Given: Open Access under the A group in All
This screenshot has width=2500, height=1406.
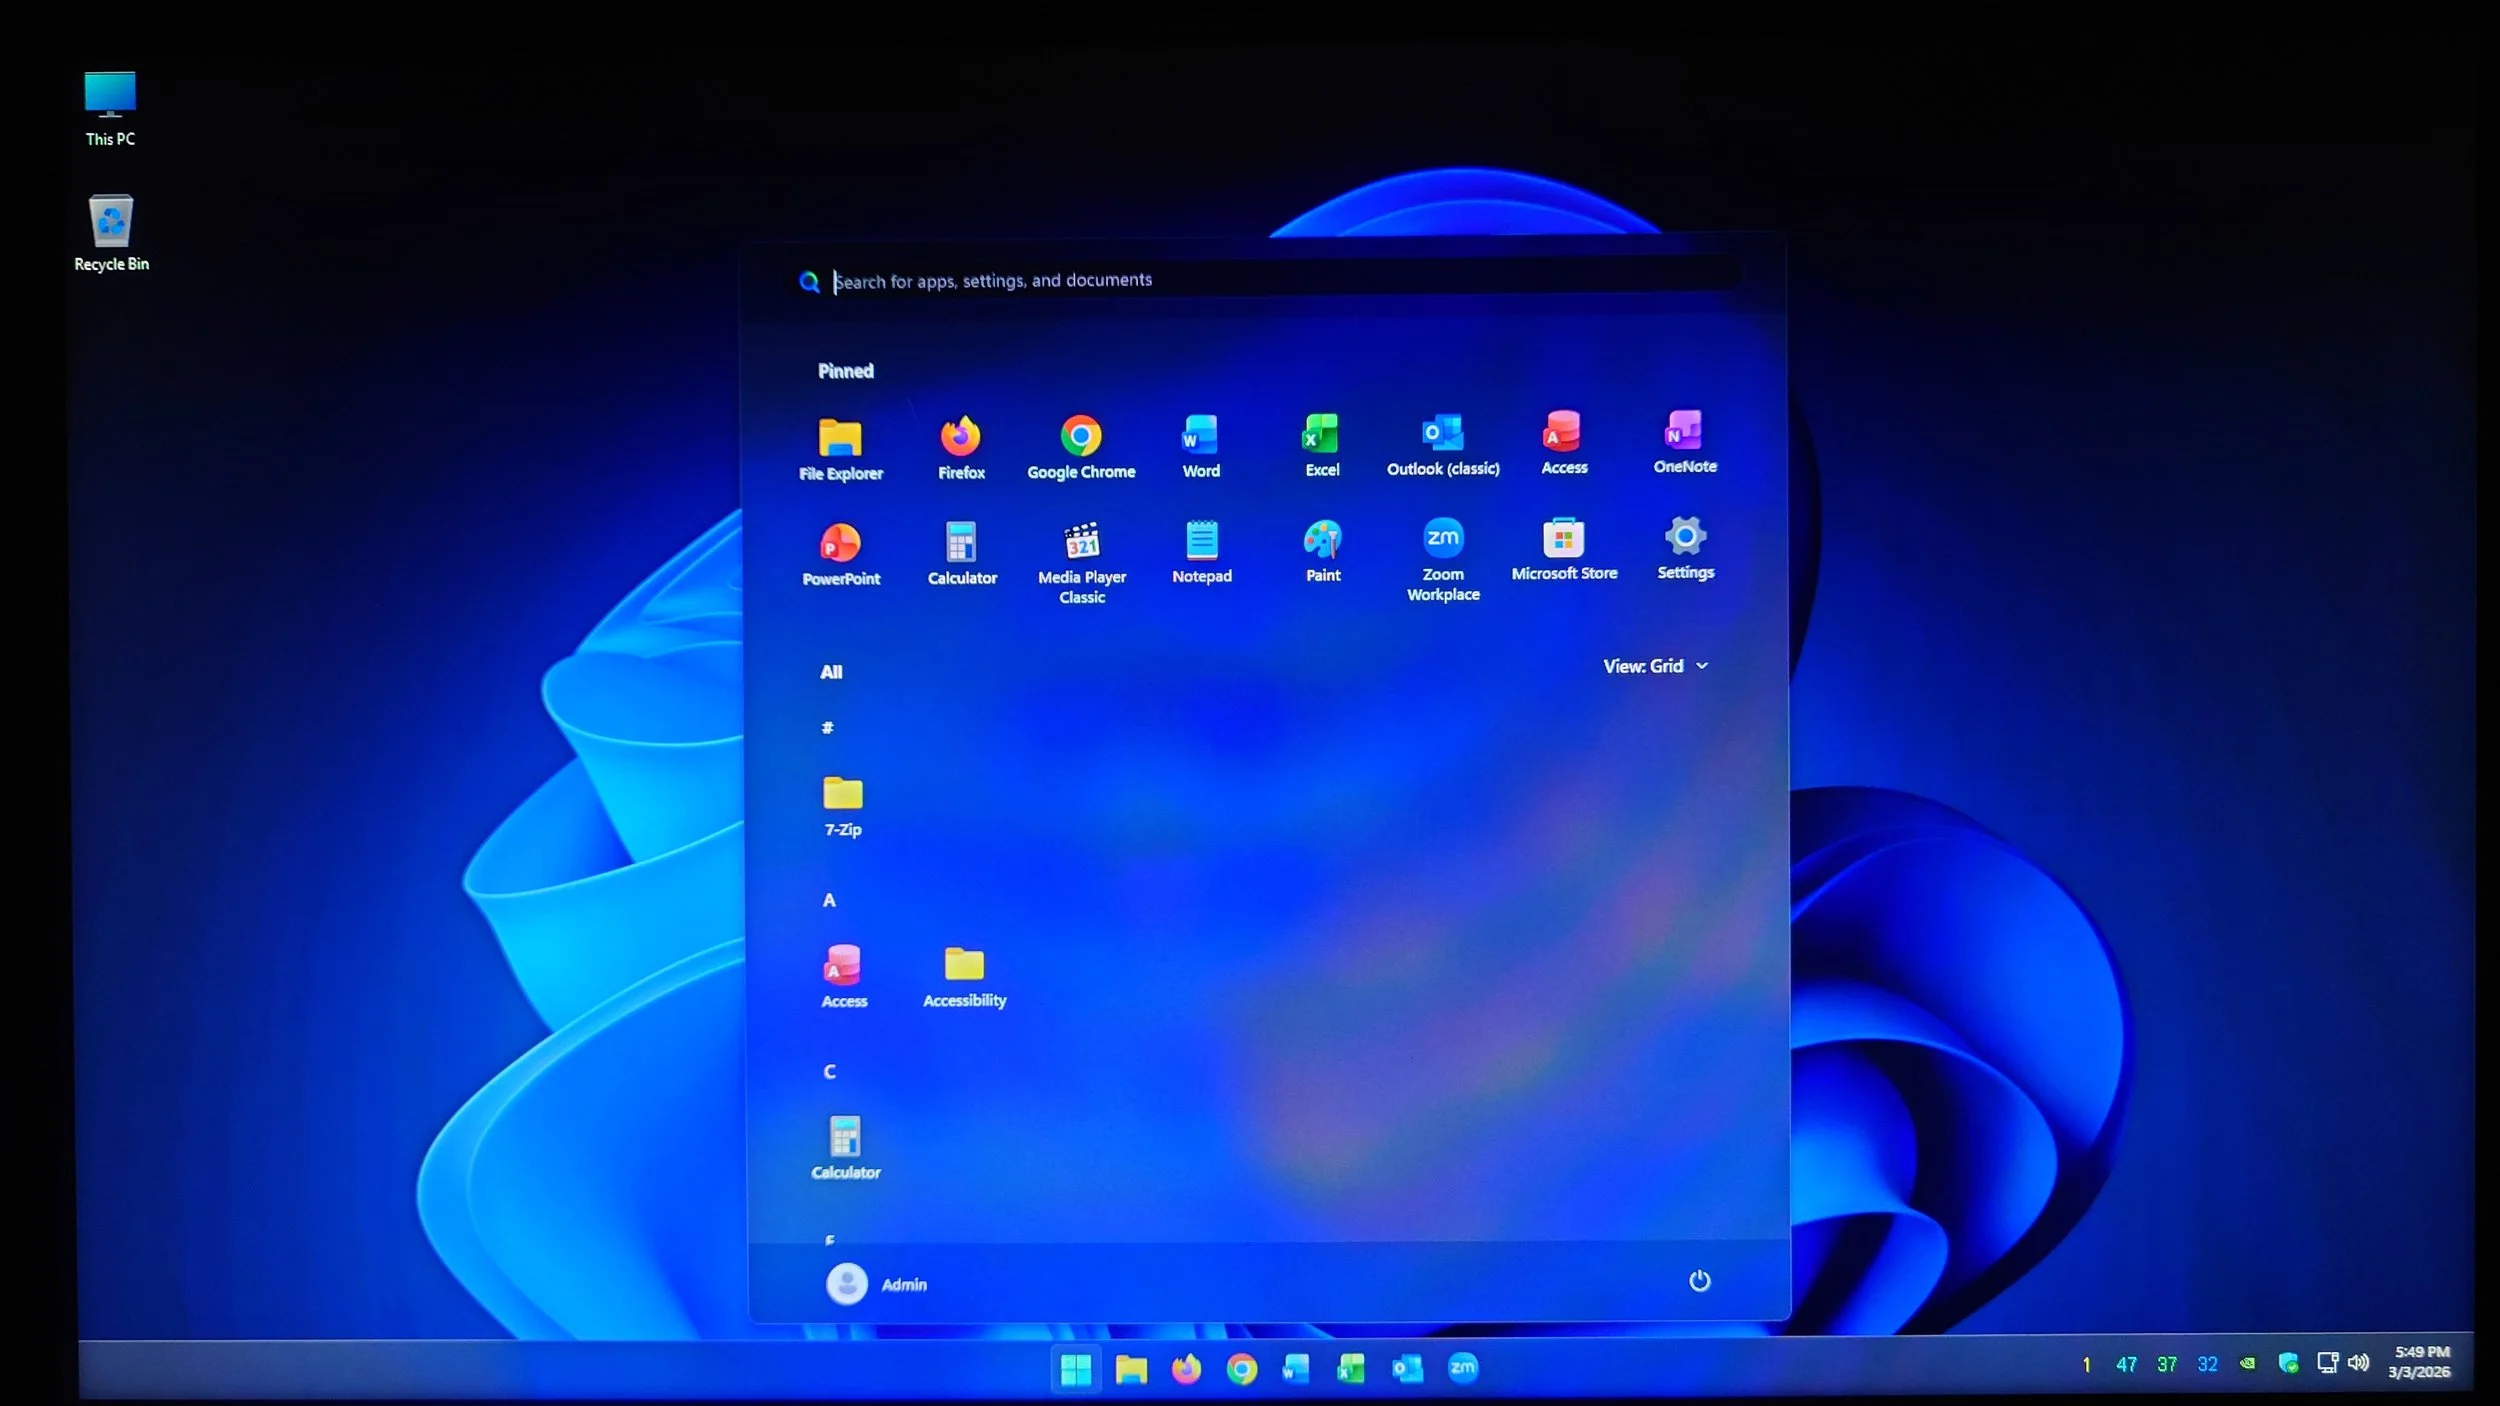Looking at the screenshot, I should 844,977.
